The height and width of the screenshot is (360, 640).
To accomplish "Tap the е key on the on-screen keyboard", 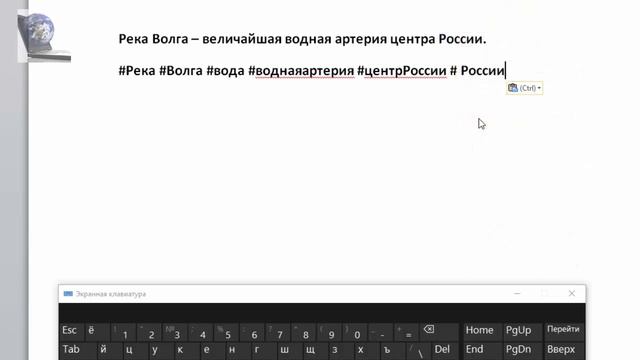I will (213, 351).
